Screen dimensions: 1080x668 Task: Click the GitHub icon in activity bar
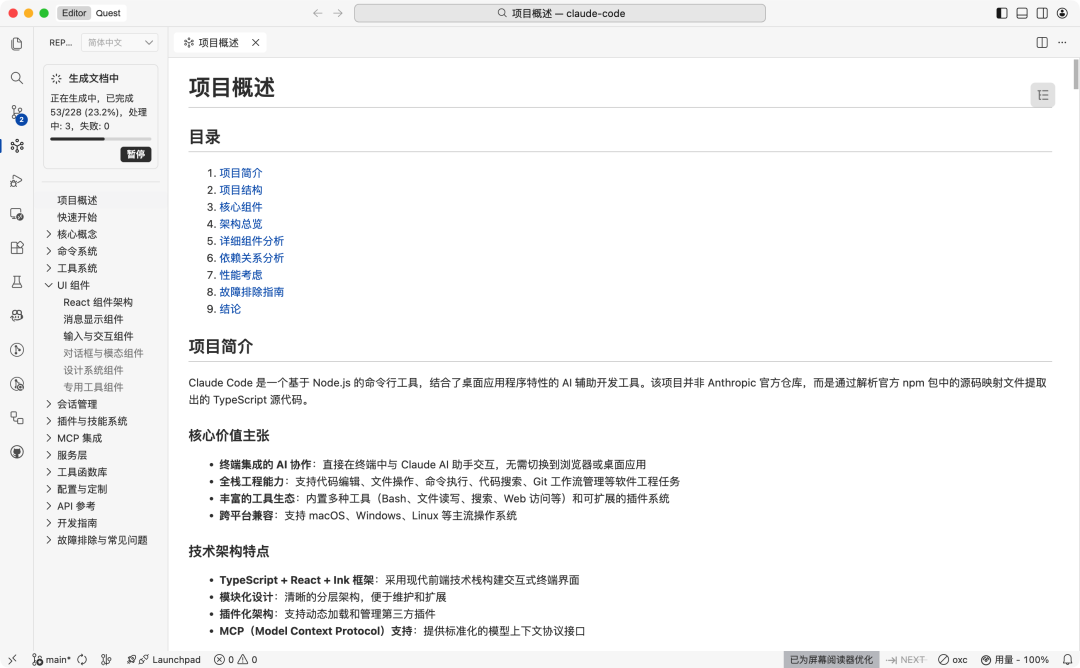tap(15, 451)
